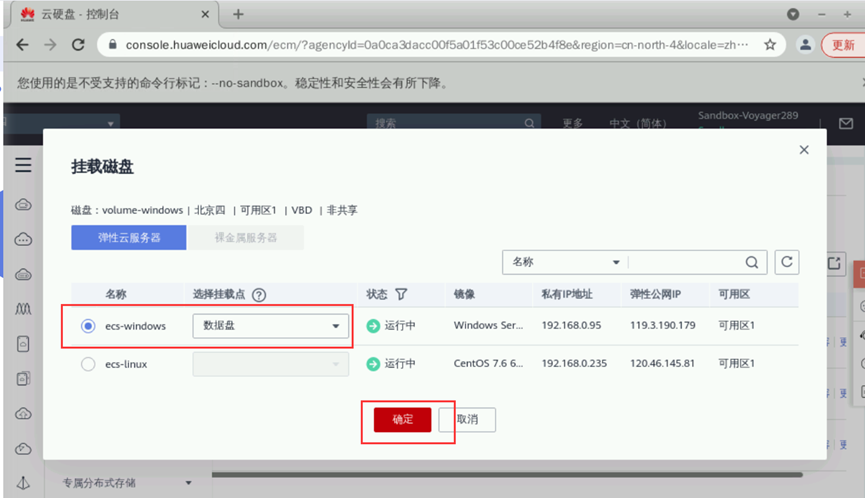The width and height of the screenshot is (865, 498).
Task: Click the Sandbox-Voyager289 account name
Action: [x=747, y=115]
